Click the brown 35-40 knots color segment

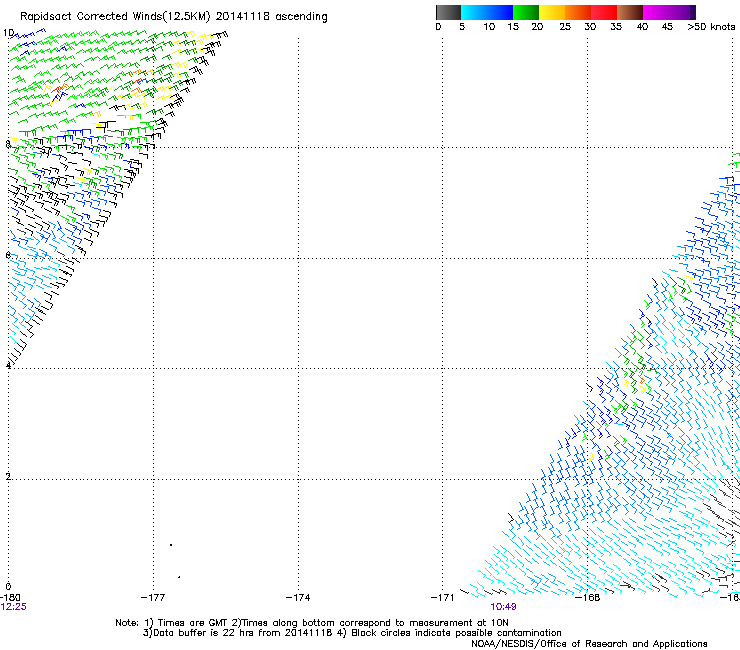tap(630, 12)
